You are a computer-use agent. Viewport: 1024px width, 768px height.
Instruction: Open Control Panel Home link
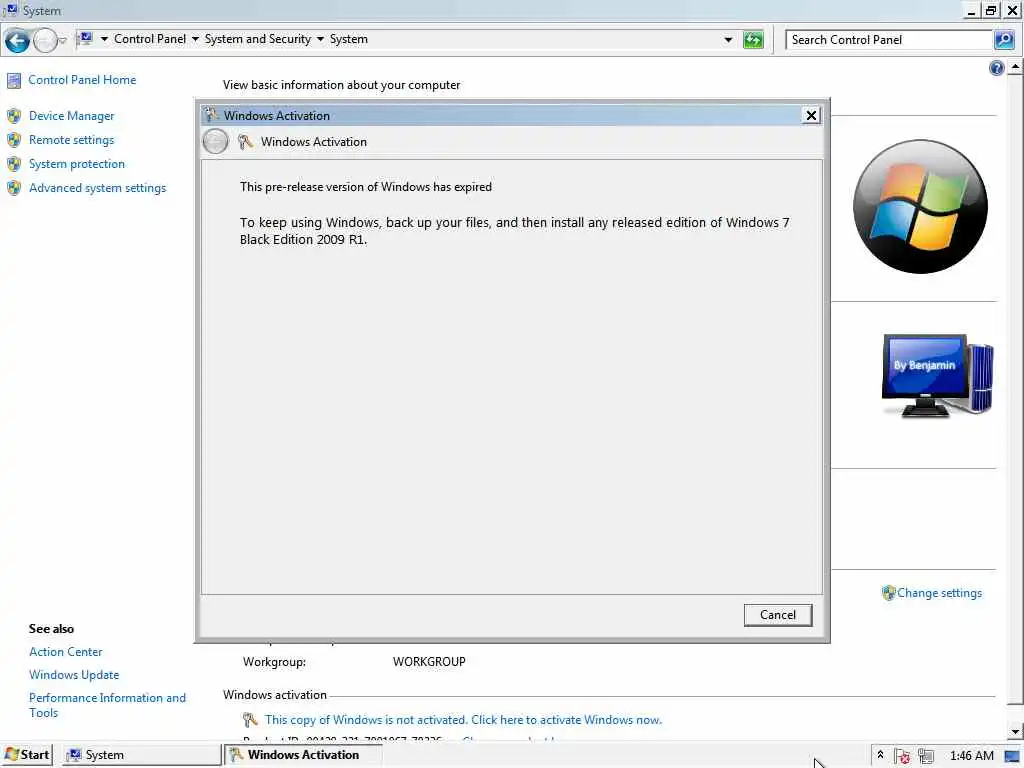pyautogui.click(x=82, y=80)
